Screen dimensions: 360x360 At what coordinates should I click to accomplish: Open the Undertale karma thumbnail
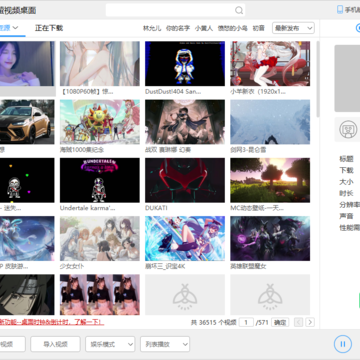coord(100,180)
